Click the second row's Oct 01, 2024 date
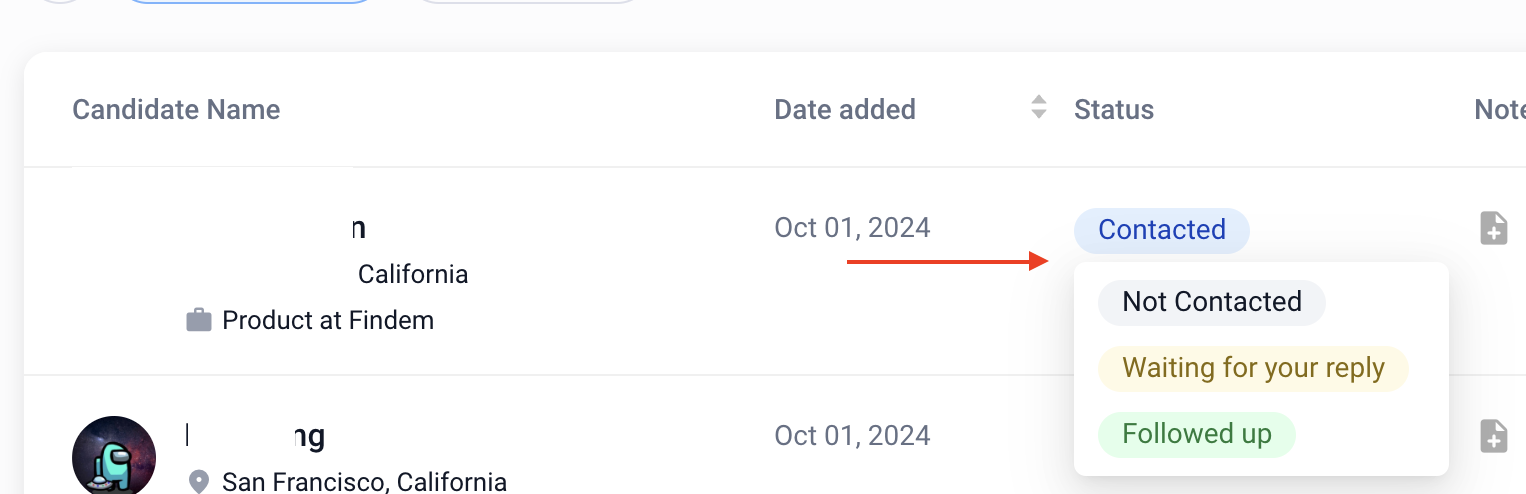This screenshot has height=494, width=1526. tap(852, 436)
